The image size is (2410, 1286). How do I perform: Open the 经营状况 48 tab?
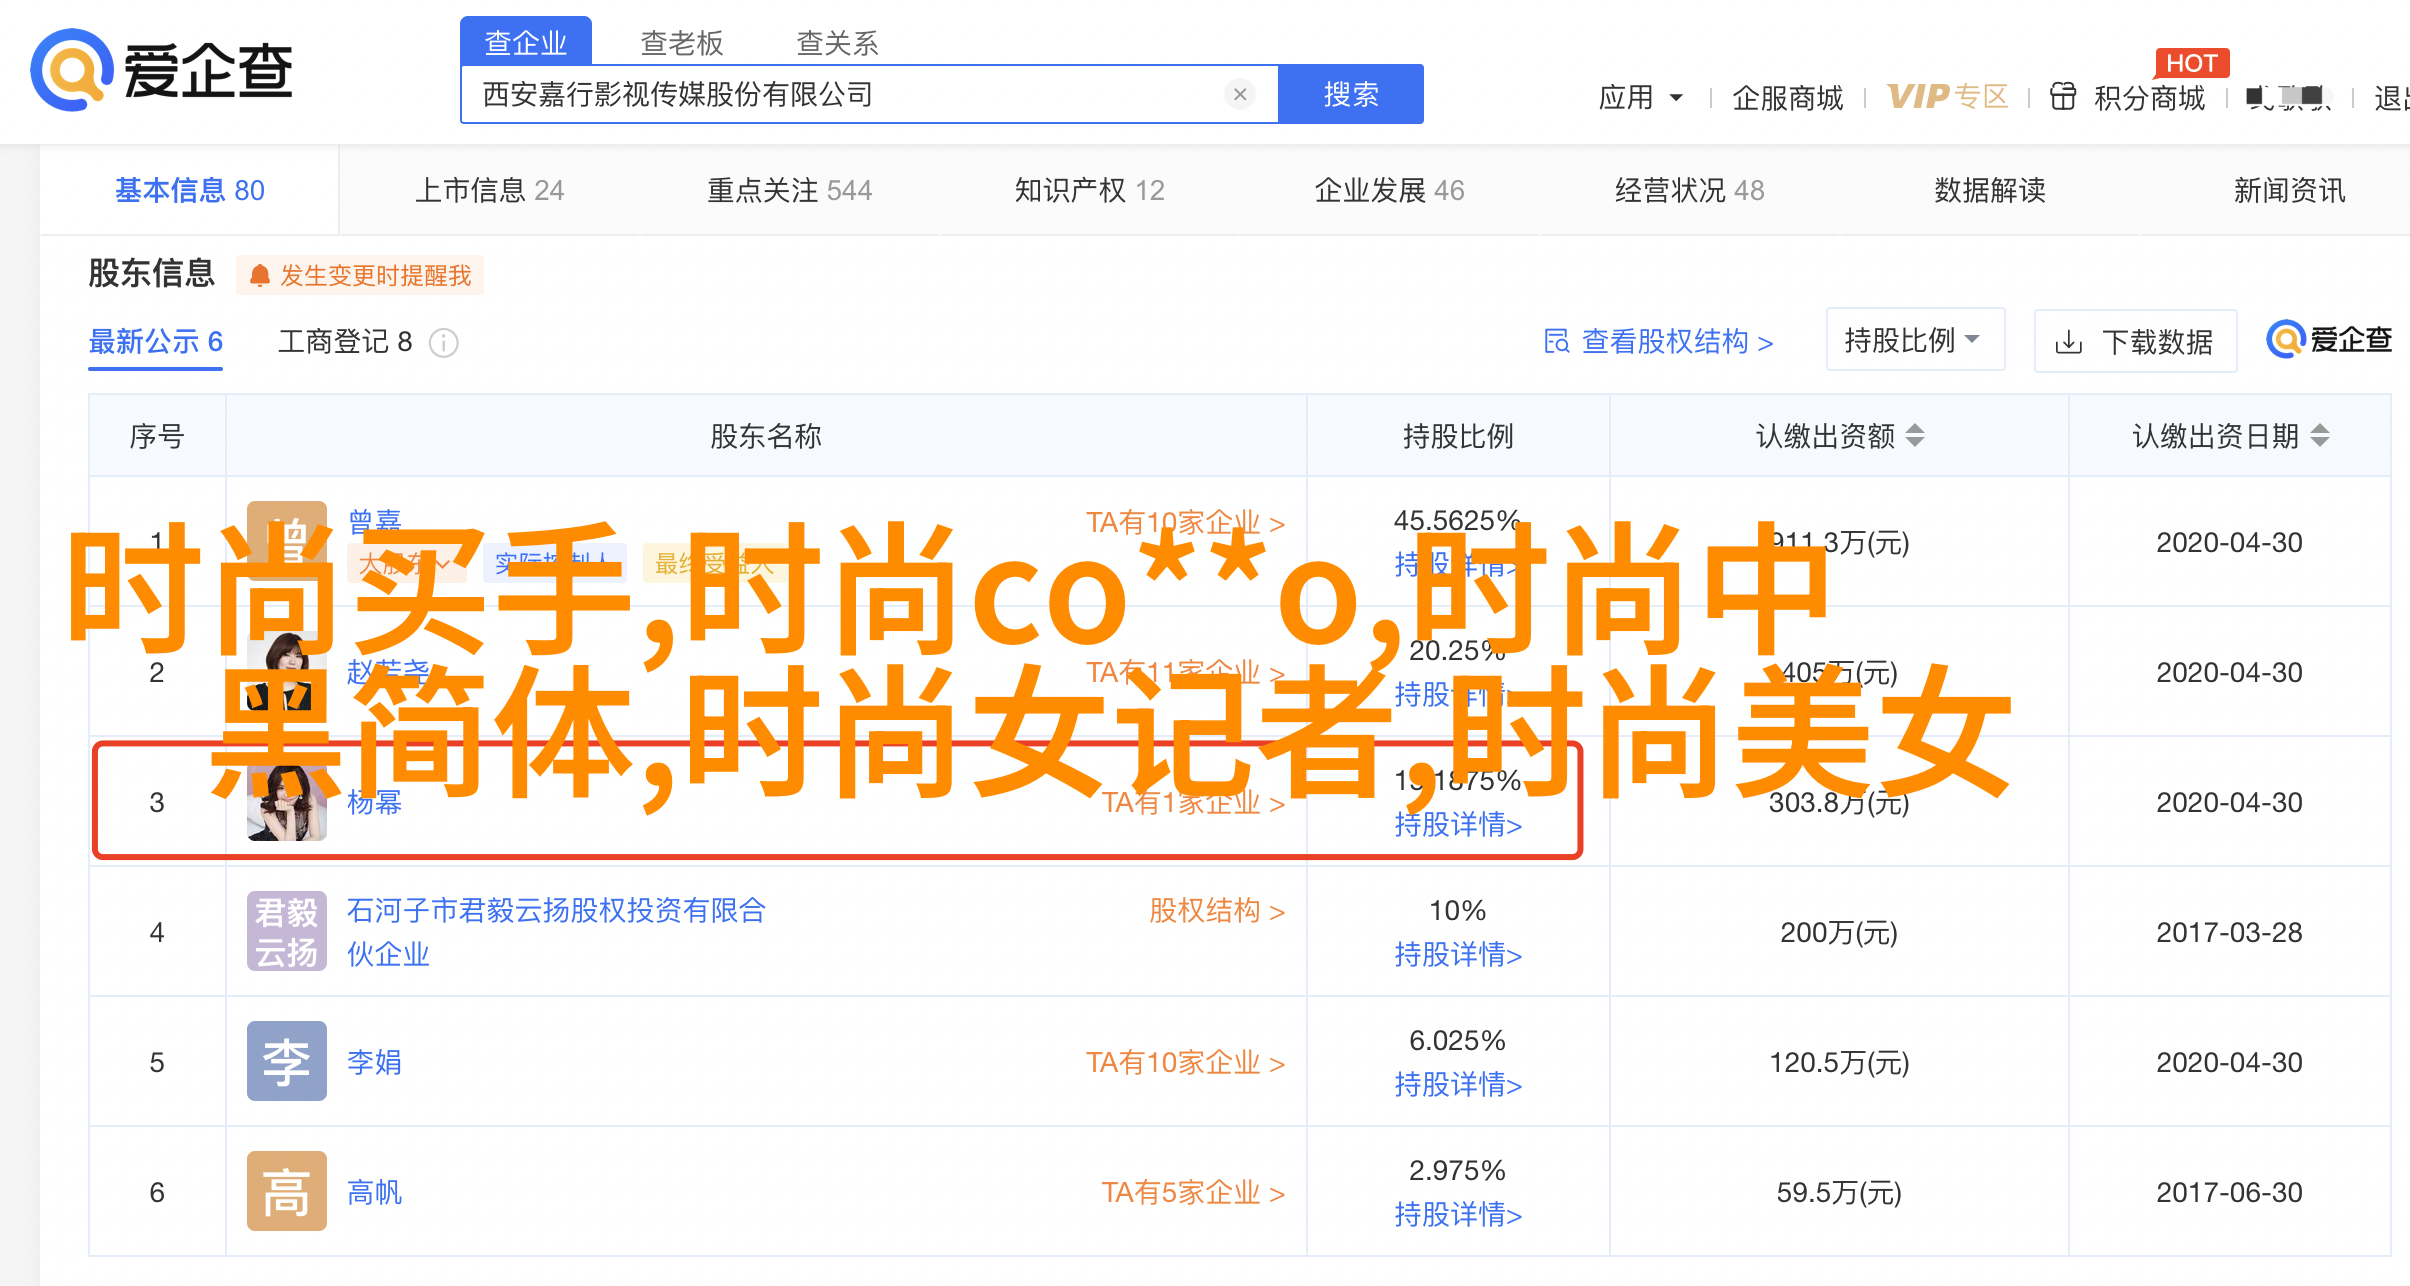(1690, 190)
